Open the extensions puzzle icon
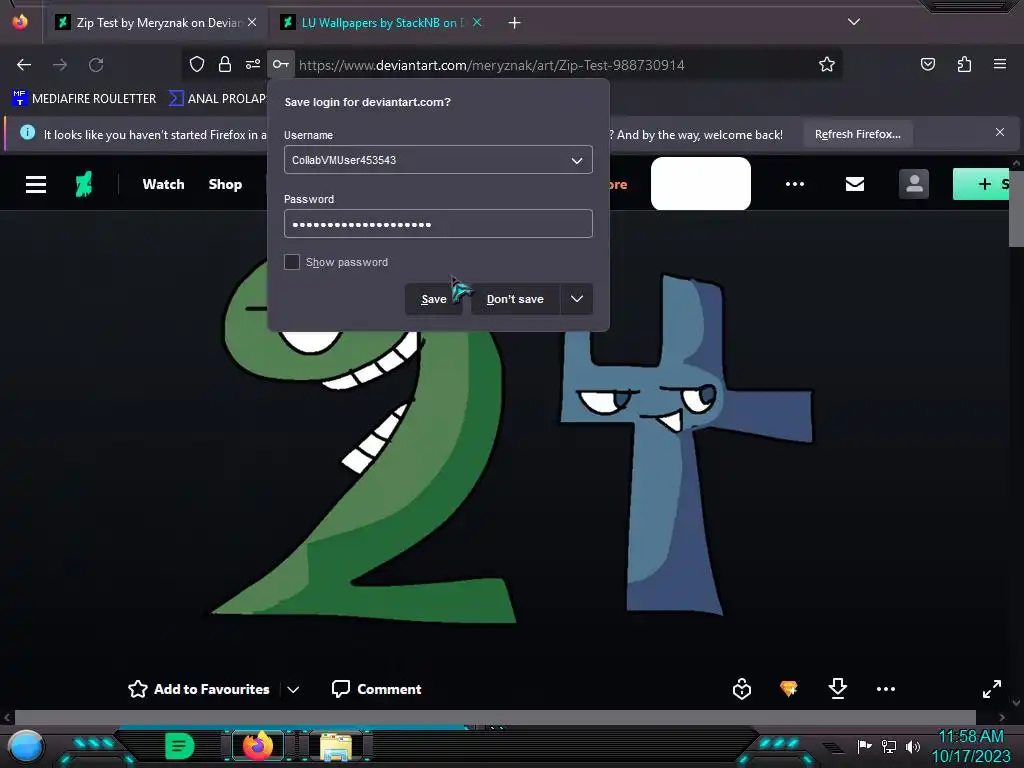Screen dimensions: 1024x768 [x=964, y=64]
